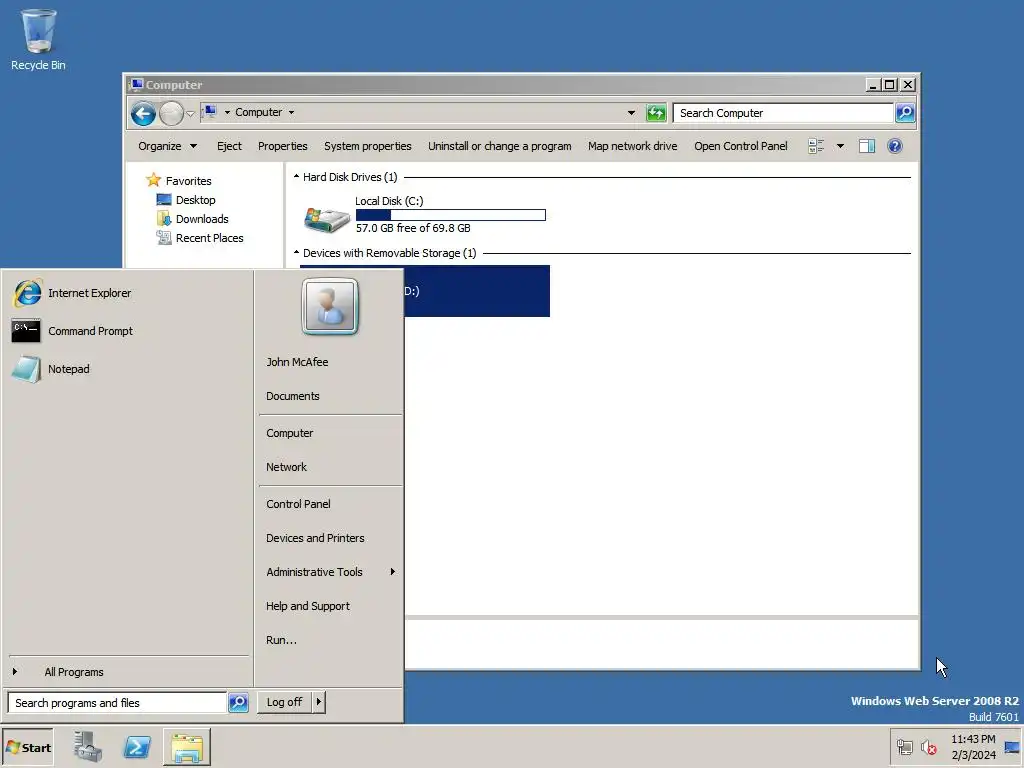Click 57.0 GB free of 69.8 GB text
The width and height of the screenshot is (1024, 768).
[x=413, y=228]
